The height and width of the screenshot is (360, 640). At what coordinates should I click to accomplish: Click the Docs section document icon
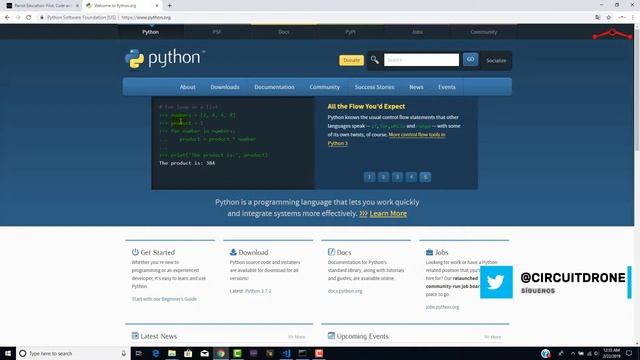point(331,252)
